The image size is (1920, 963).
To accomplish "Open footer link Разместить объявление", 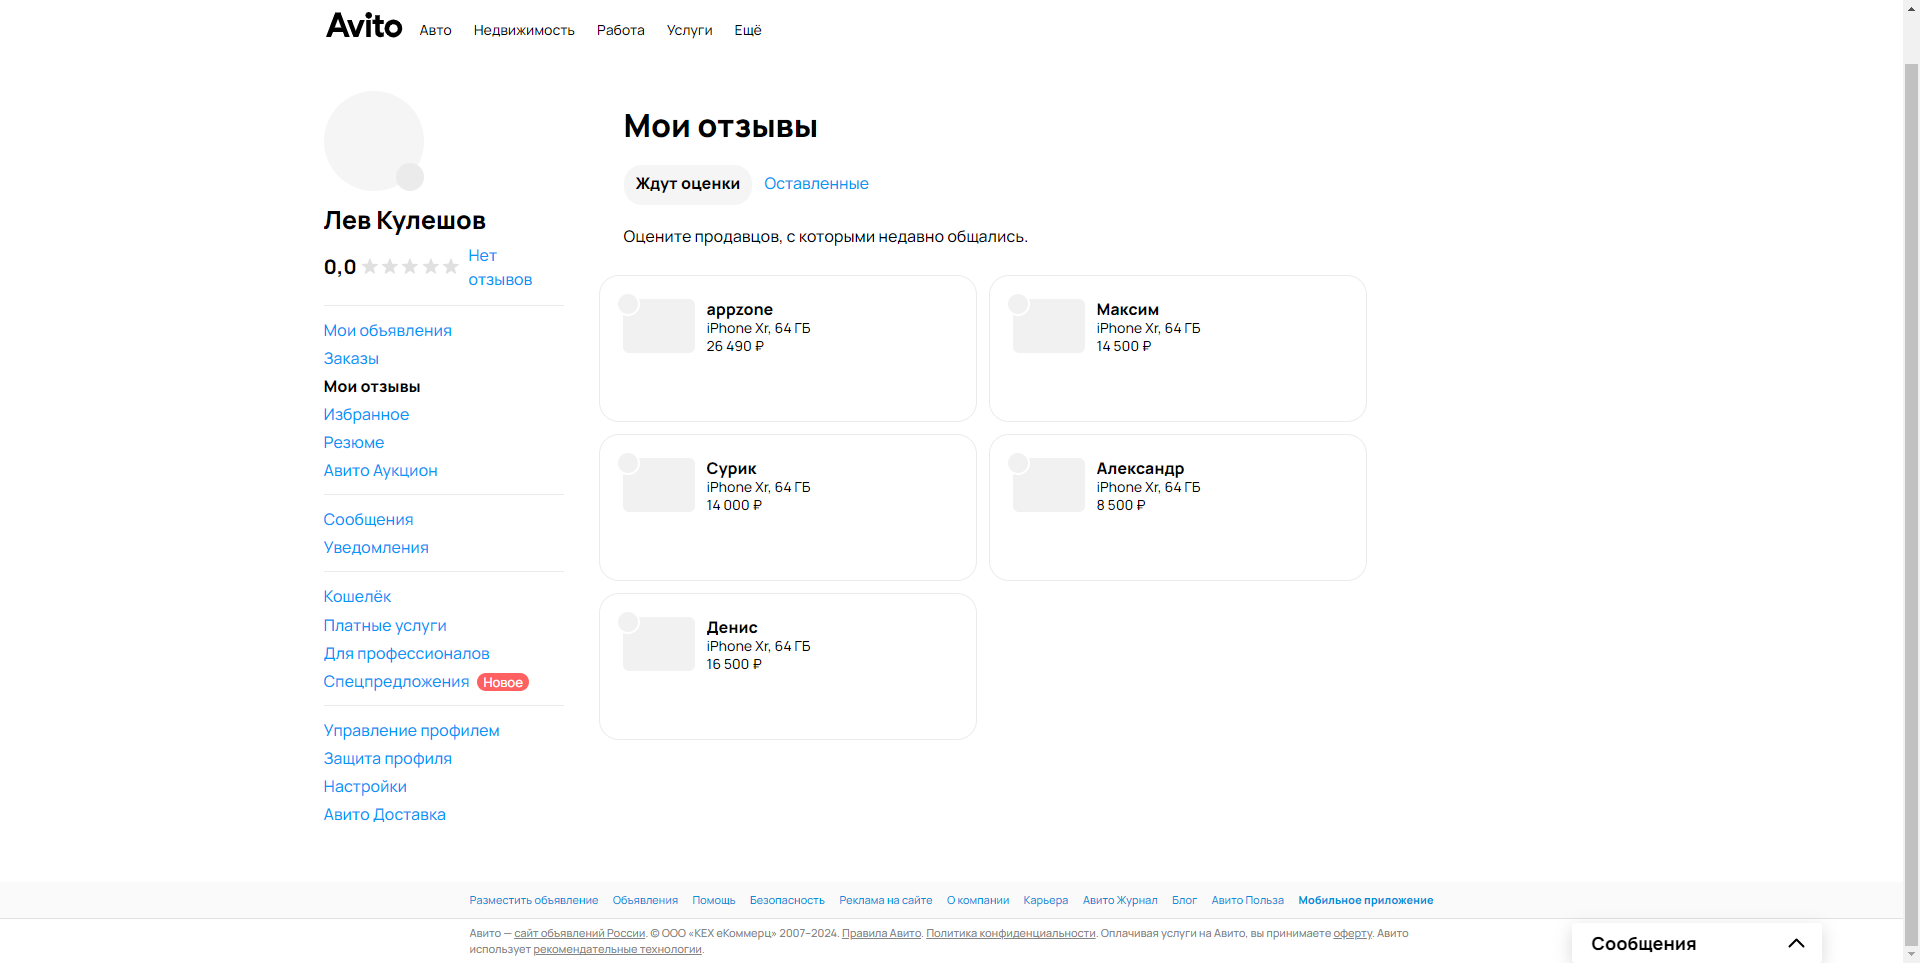I will pos(534,900).
